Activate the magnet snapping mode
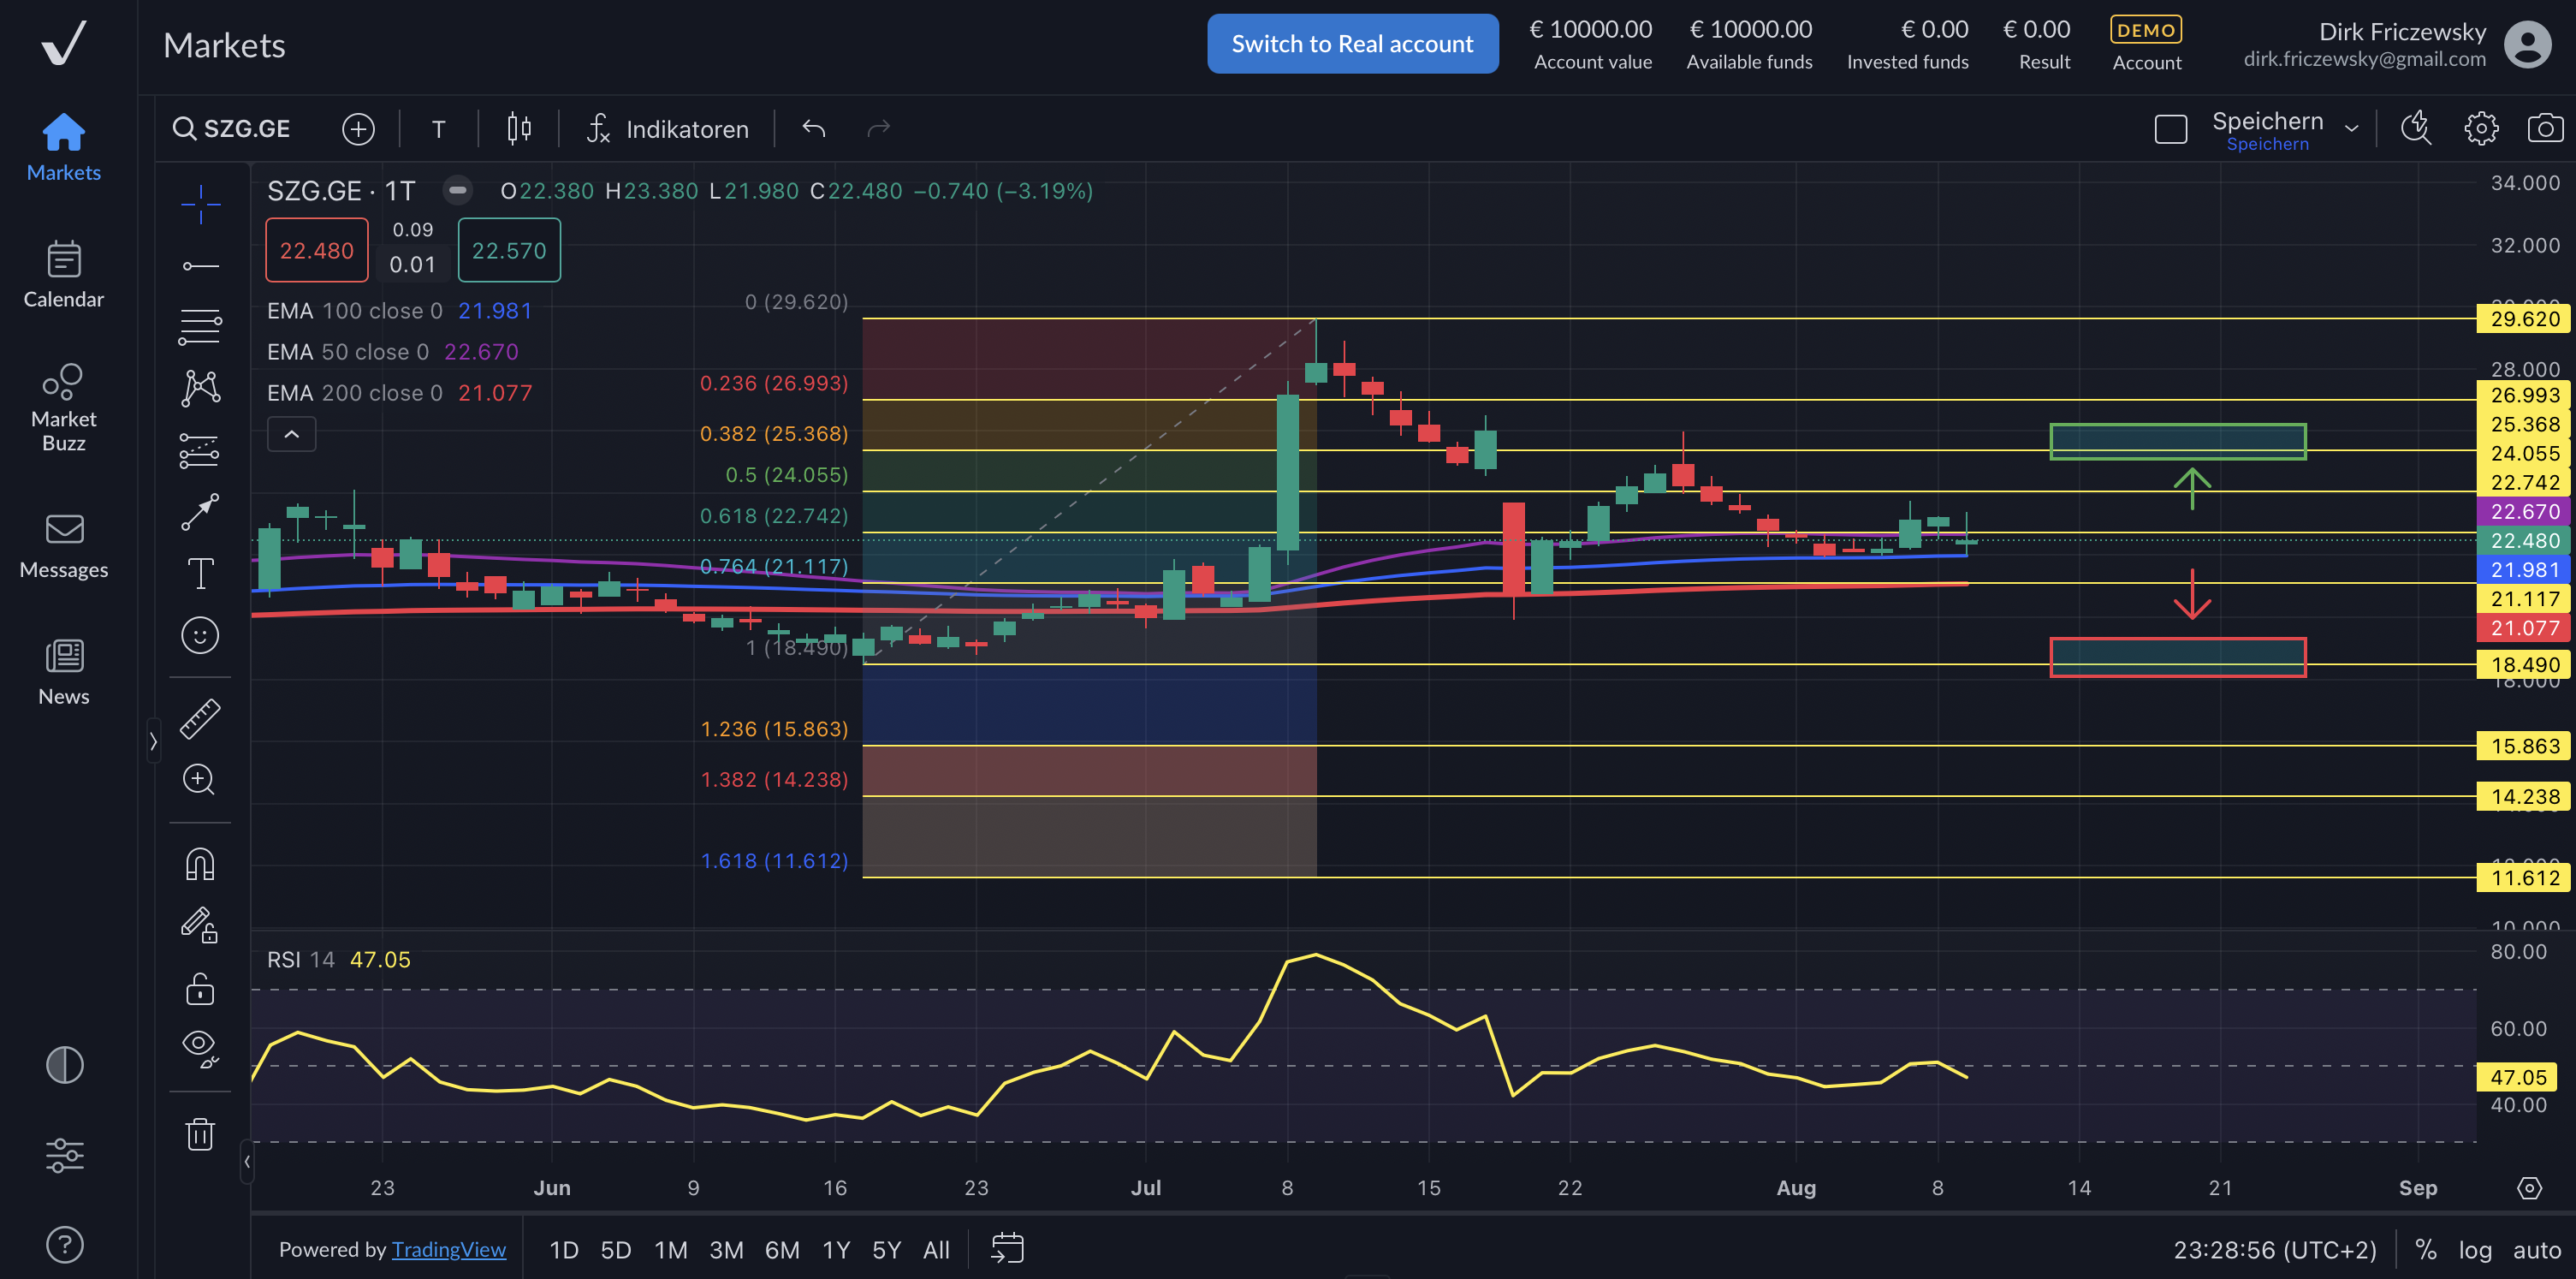The image size is (2576, 1279). [x=200, y=864]
